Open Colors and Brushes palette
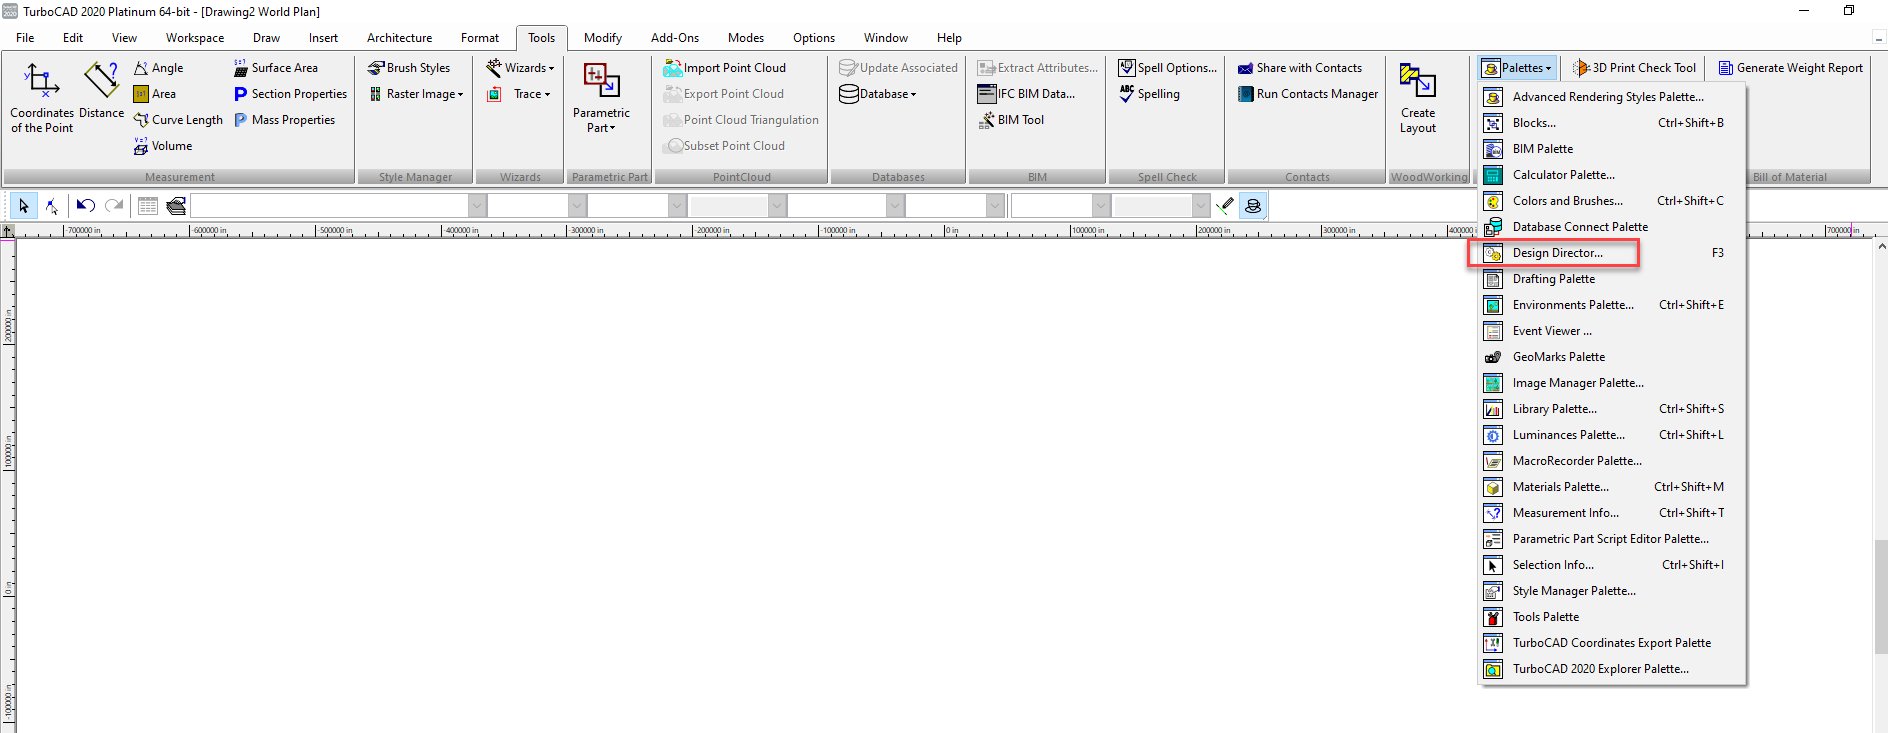The image size is (1888, 733). pyautogui.click(x=1612, y=201)
